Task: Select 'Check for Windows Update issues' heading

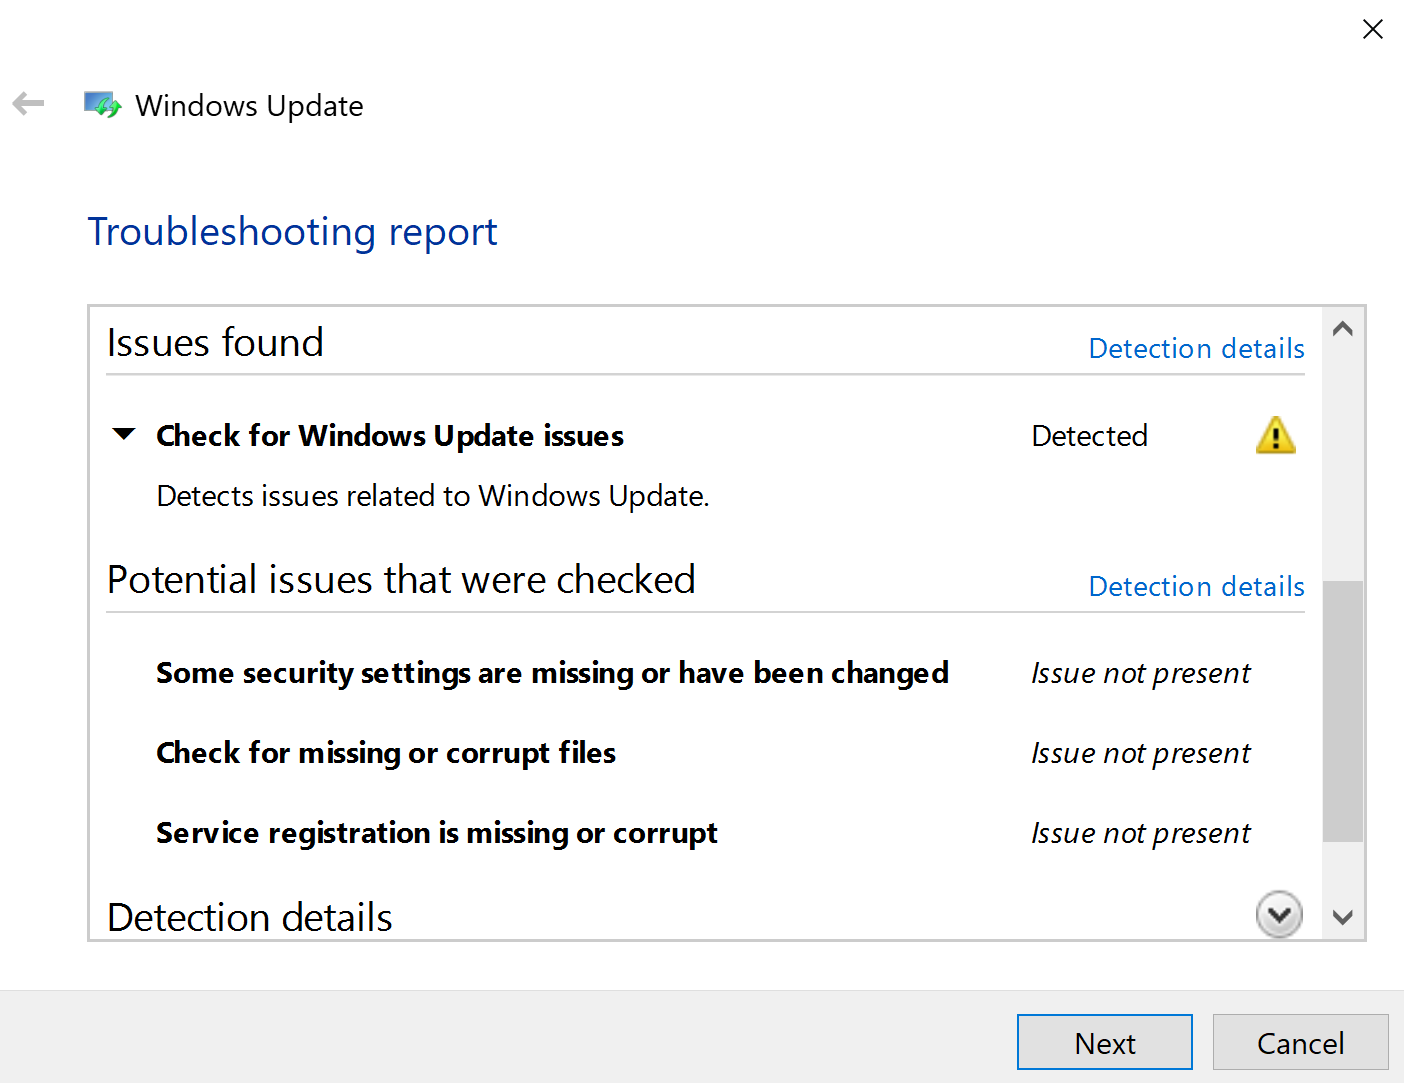Action: pyautogui.click(x=390, y=436)
